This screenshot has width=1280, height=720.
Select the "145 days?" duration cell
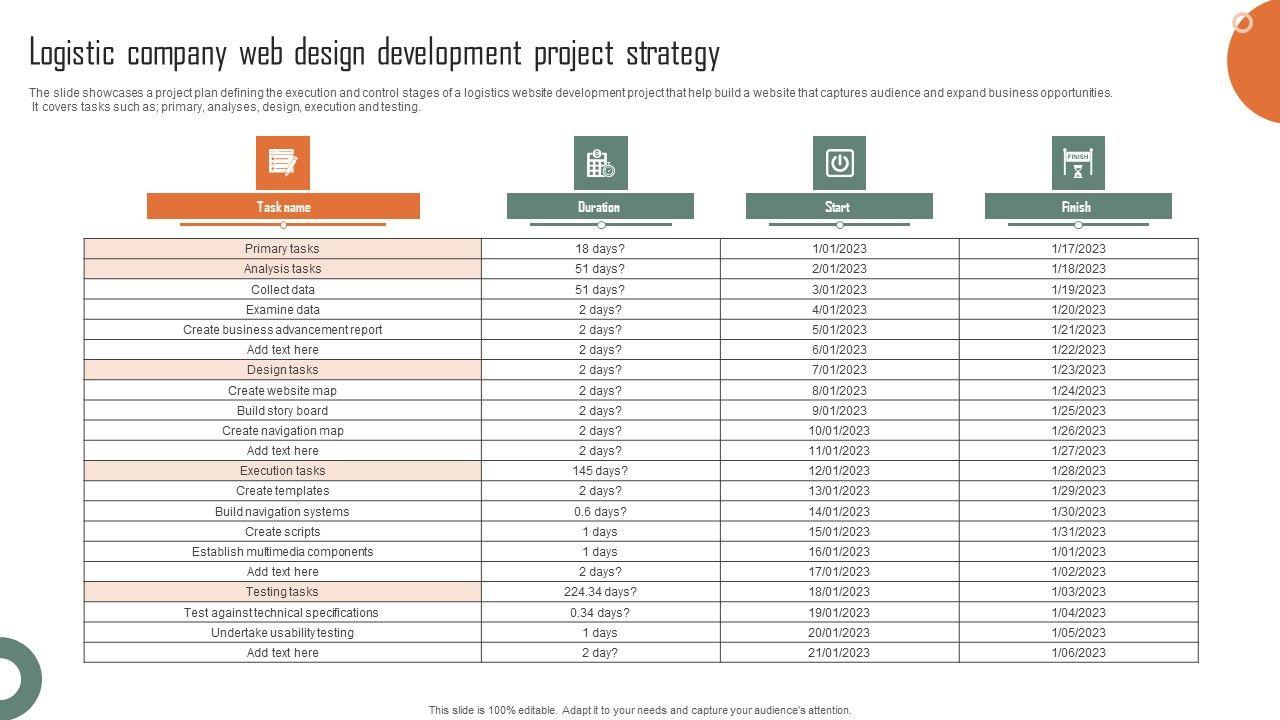point(600,471)
